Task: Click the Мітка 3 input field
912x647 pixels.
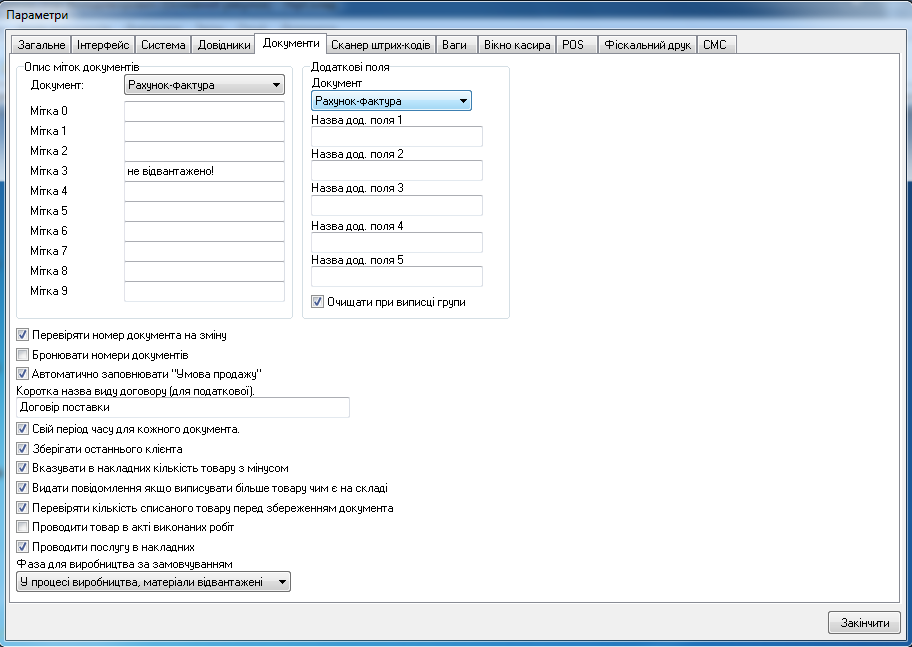Action: click(204, 171)
